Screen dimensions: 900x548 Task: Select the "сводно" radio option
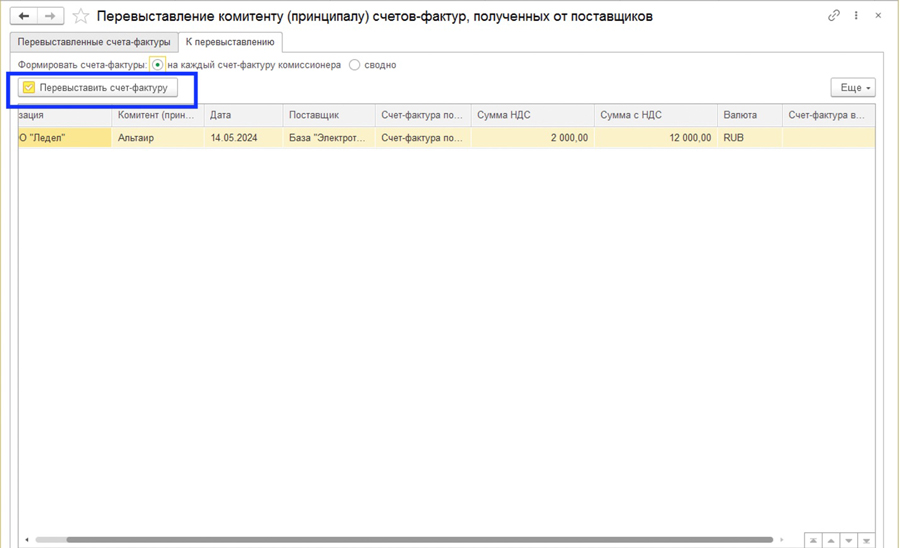coord(355,65)
